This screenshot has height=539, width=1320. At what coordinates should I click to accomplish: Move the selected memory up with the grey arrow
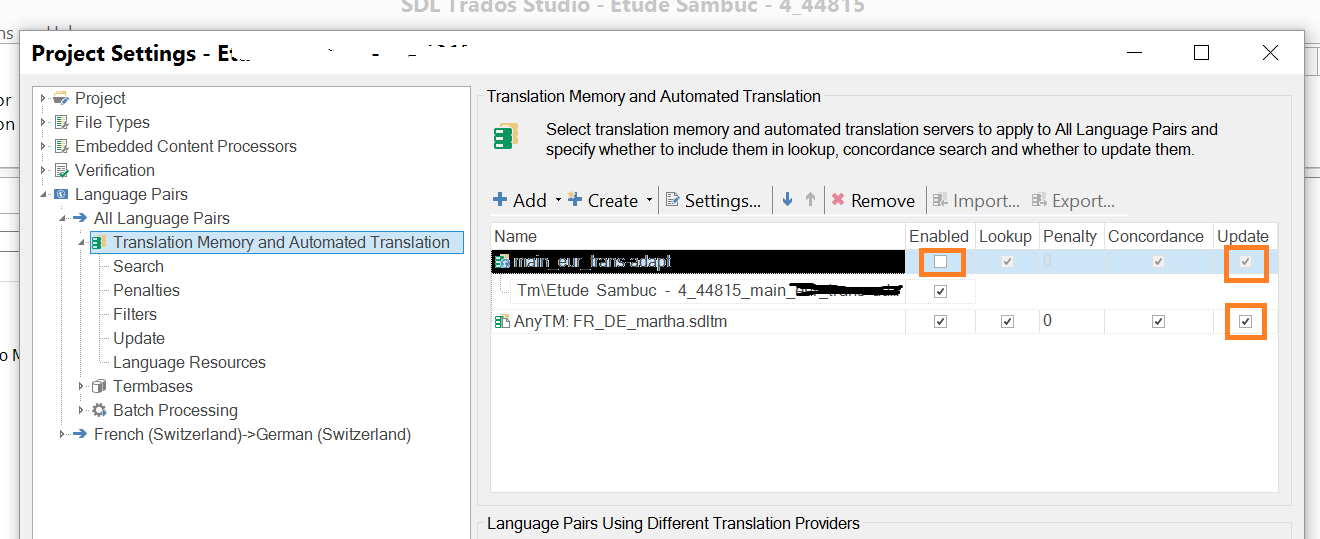coord(810,200)
